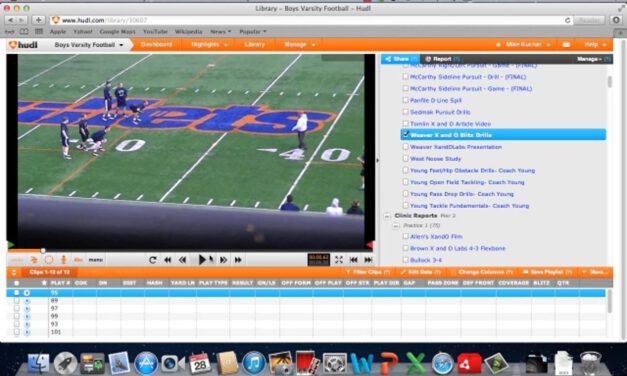Select the orange circle drawing tool
This screenshot has width=627, height=376.
point(49,260)
